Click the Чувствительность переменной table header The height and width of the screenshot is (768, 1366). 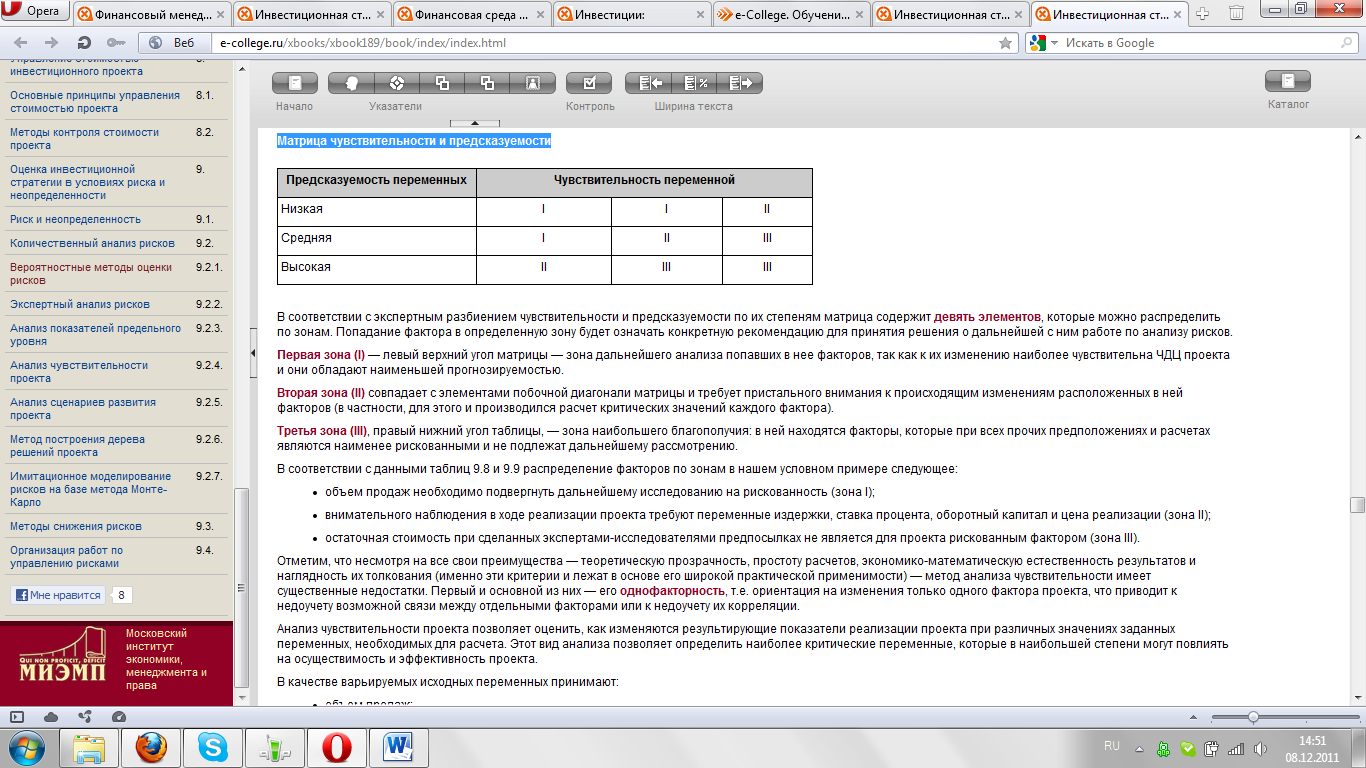tap(645, 180)
